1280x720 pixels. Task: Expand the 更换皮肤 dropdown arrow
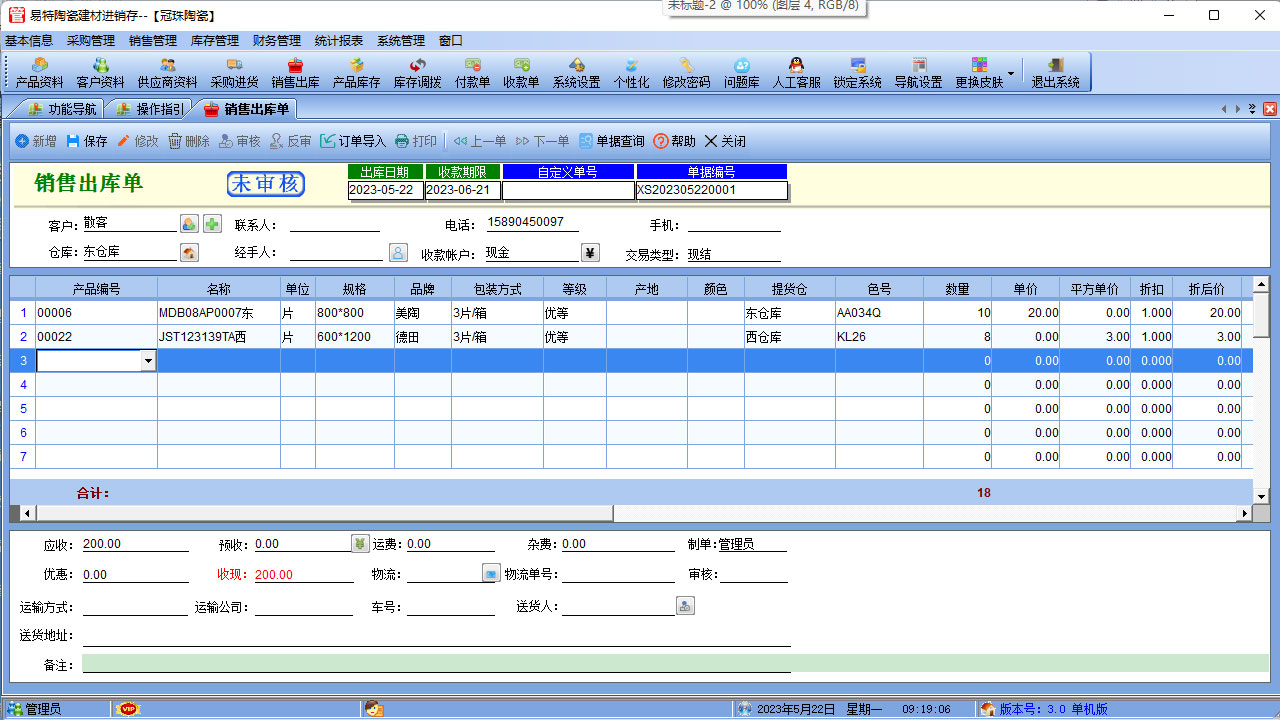(1011, 73)
